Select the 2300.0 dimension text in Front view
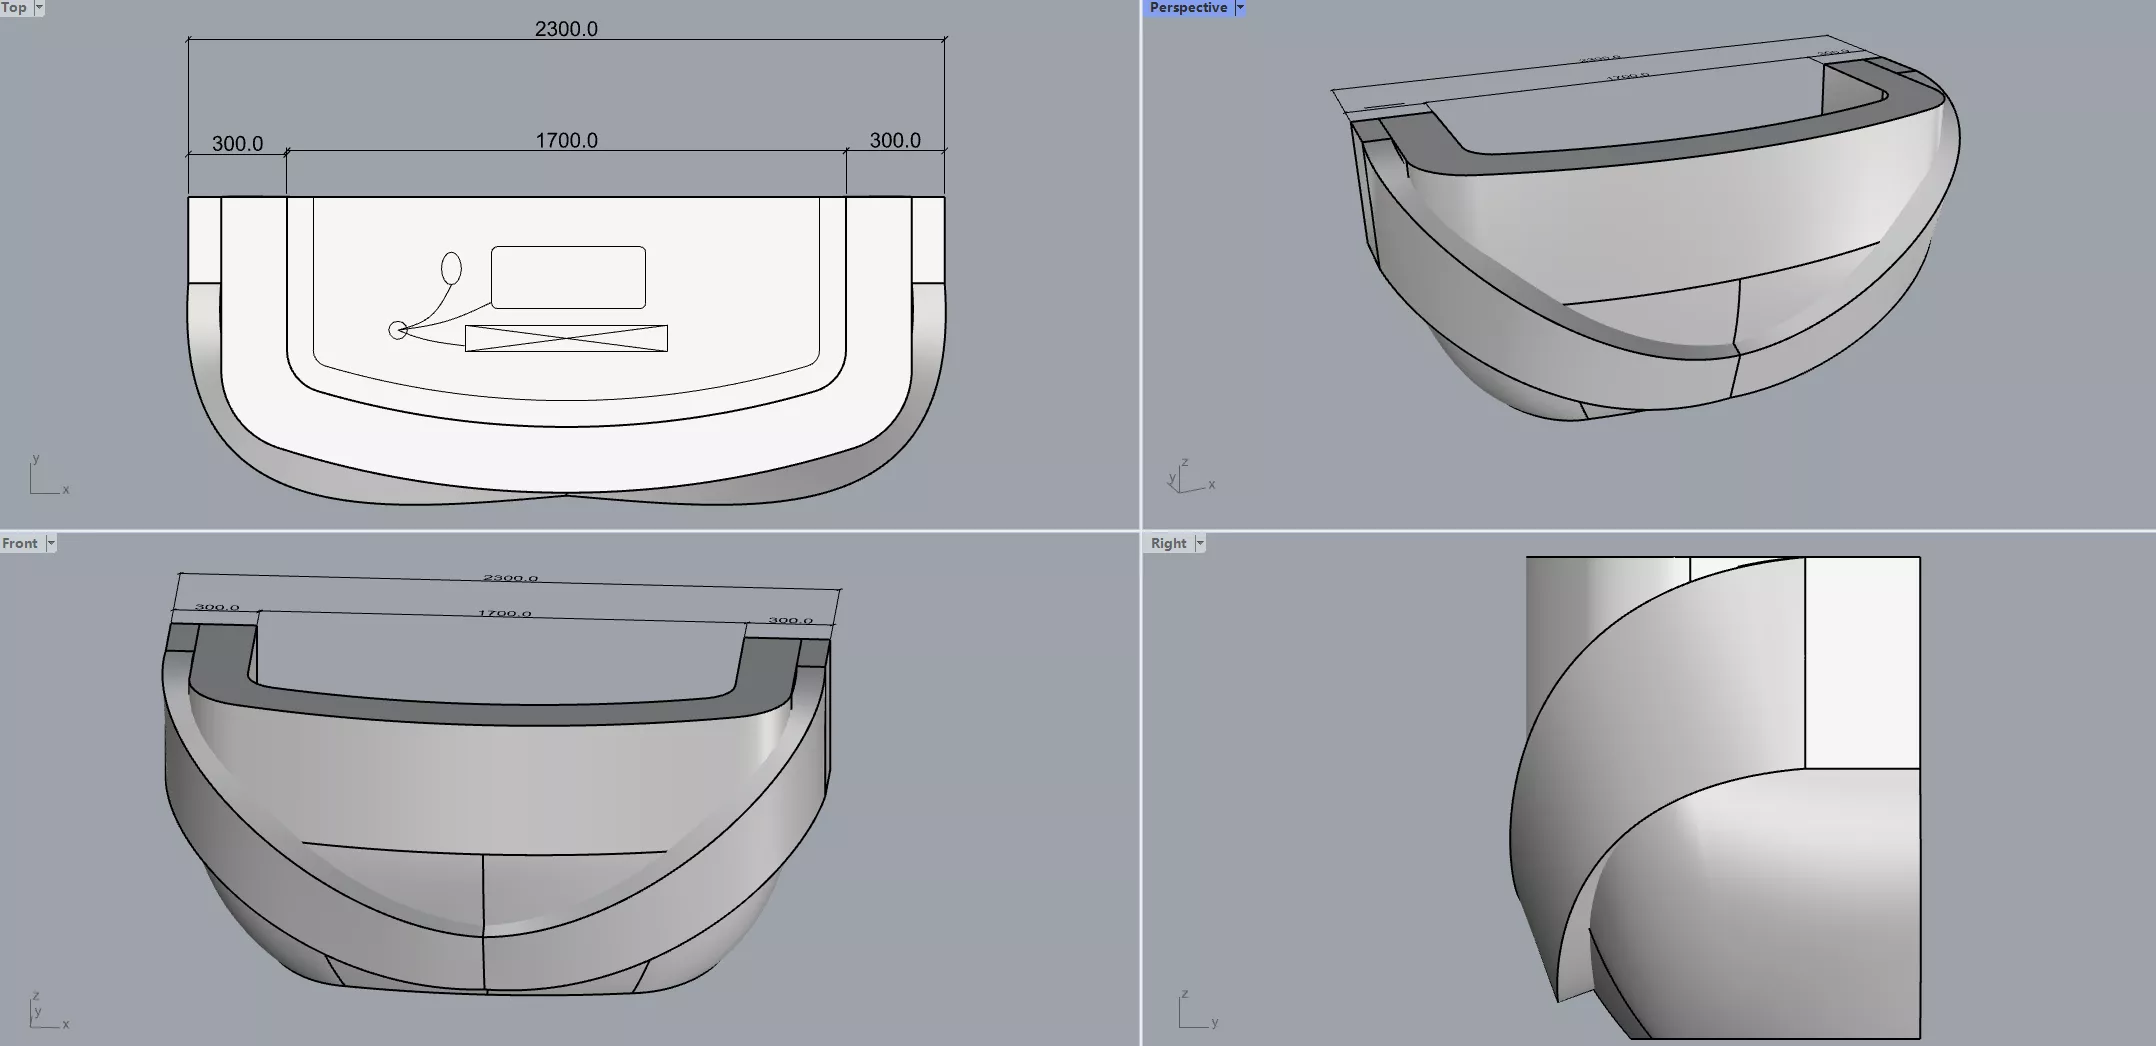The image size is (2156, 1046). pyautogui.click(x=510, y=578)
